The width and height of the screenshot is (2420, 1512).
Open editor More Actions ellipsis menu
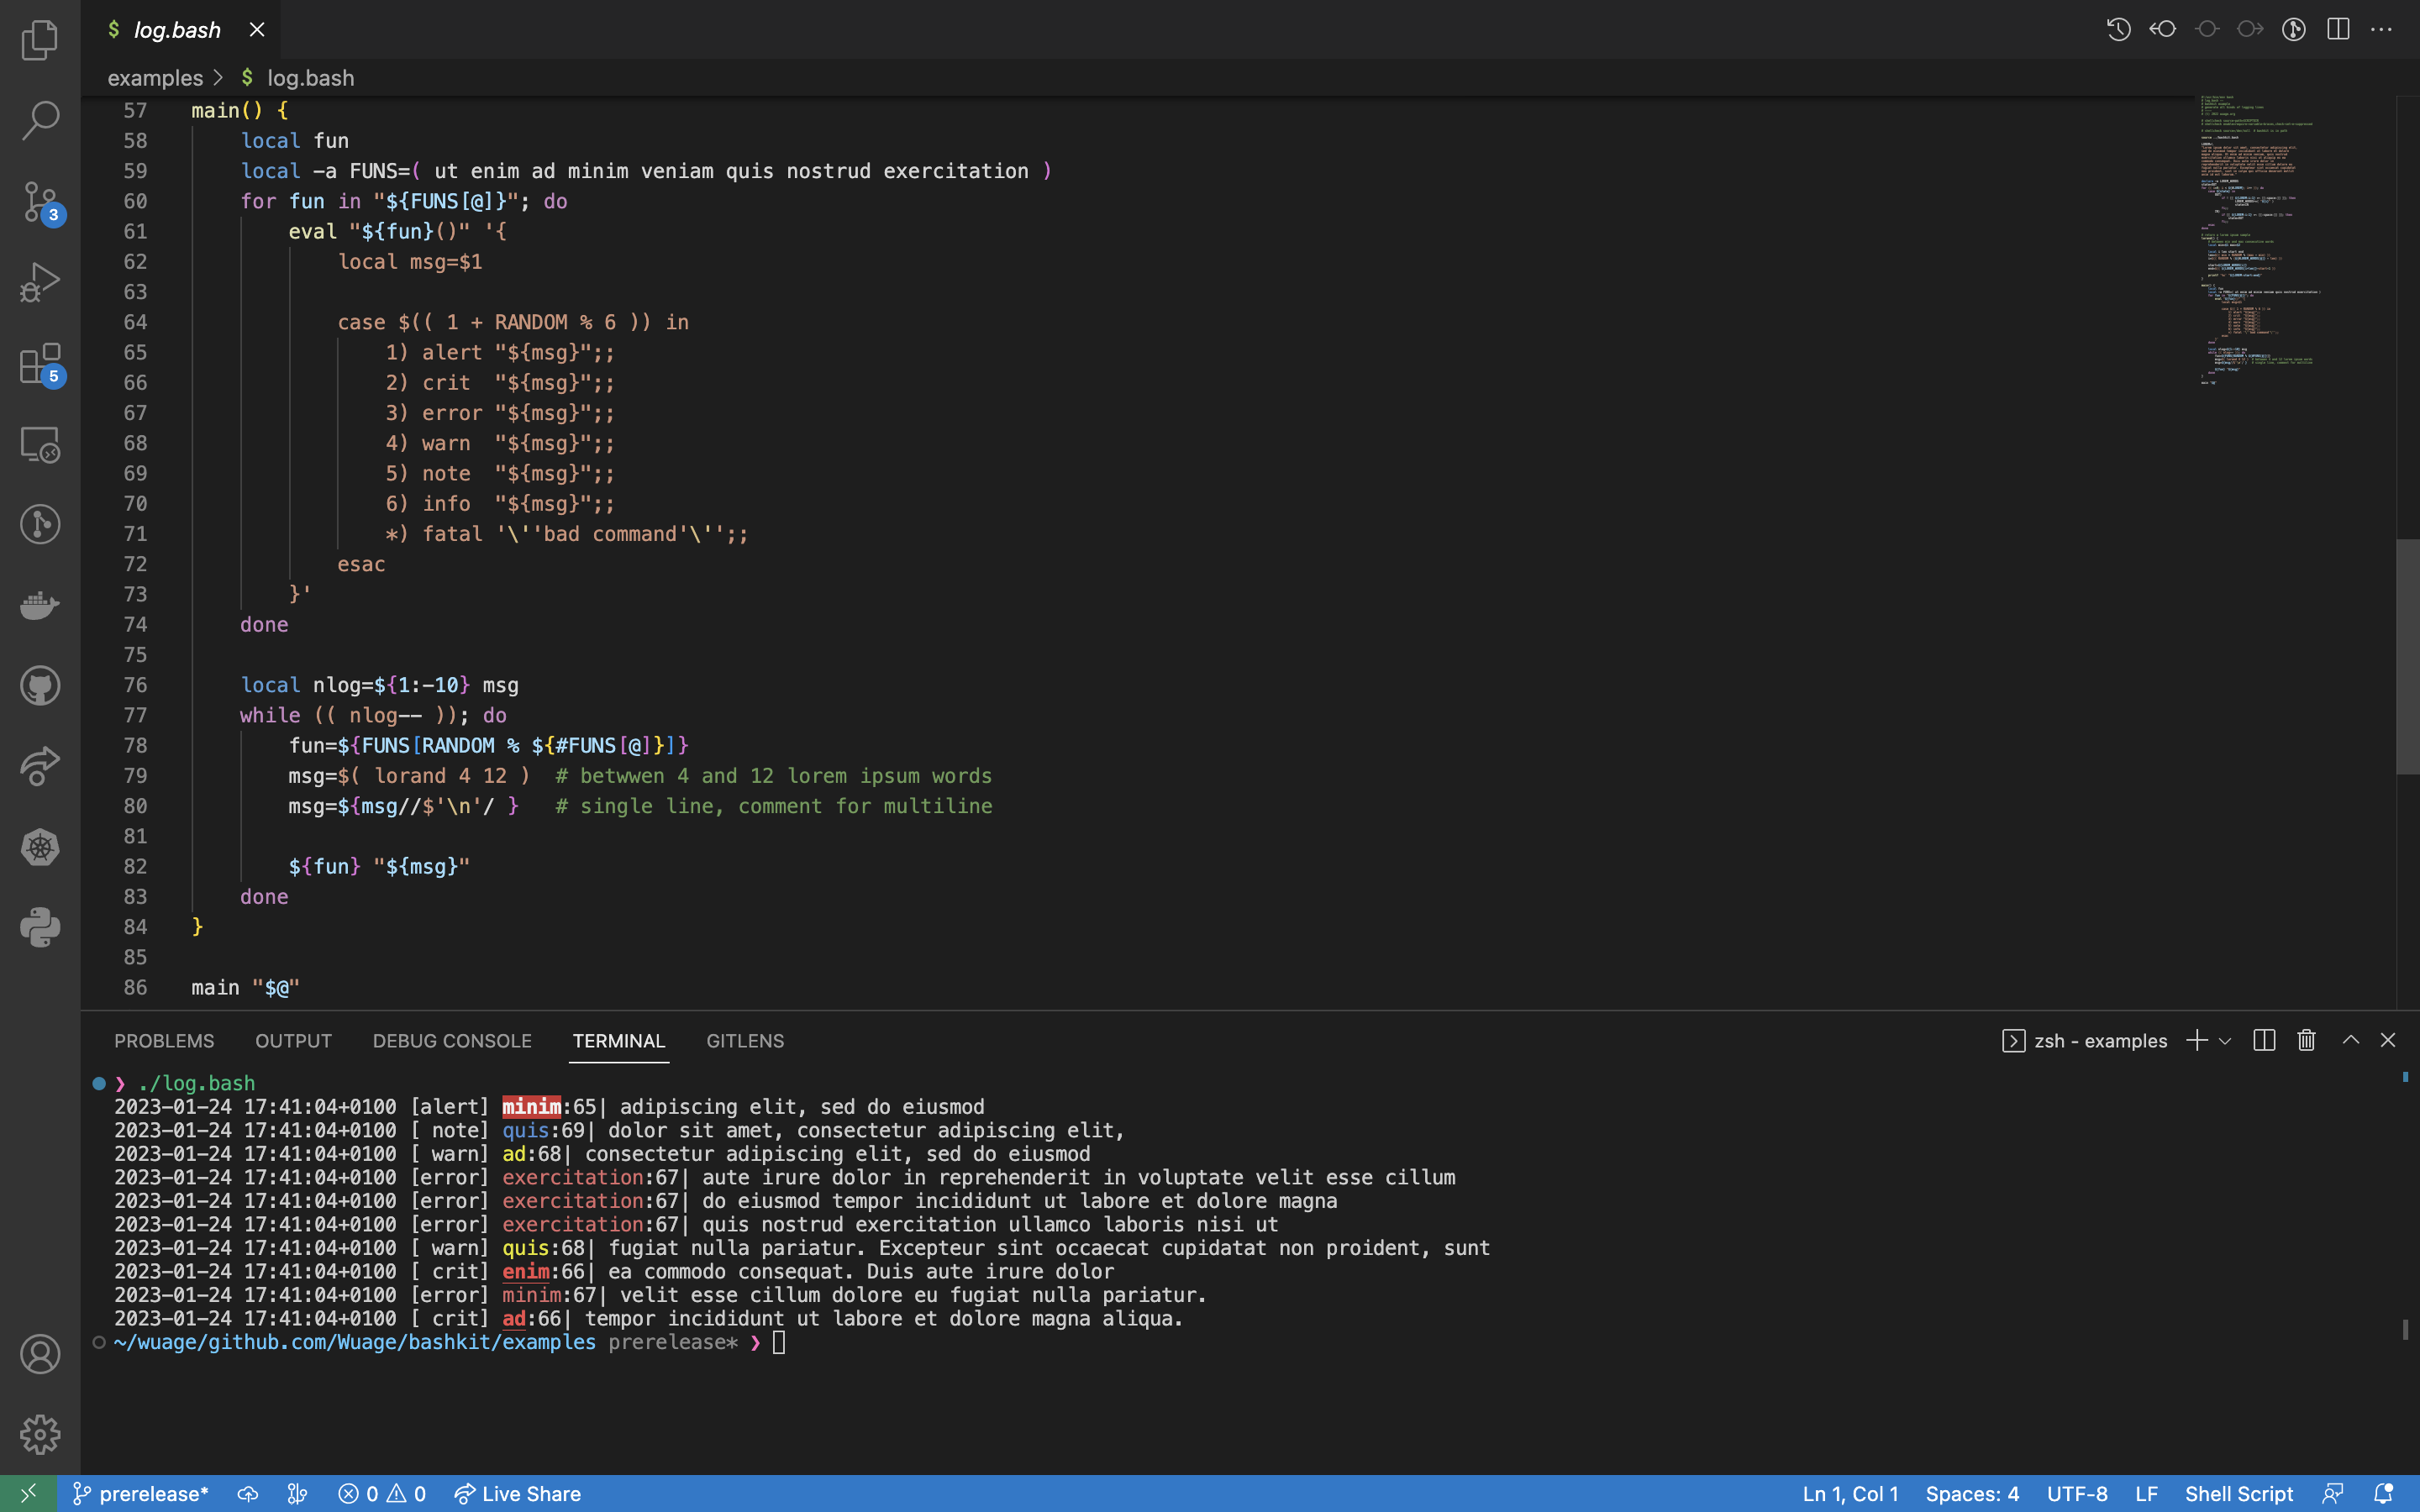[2382, 29]
